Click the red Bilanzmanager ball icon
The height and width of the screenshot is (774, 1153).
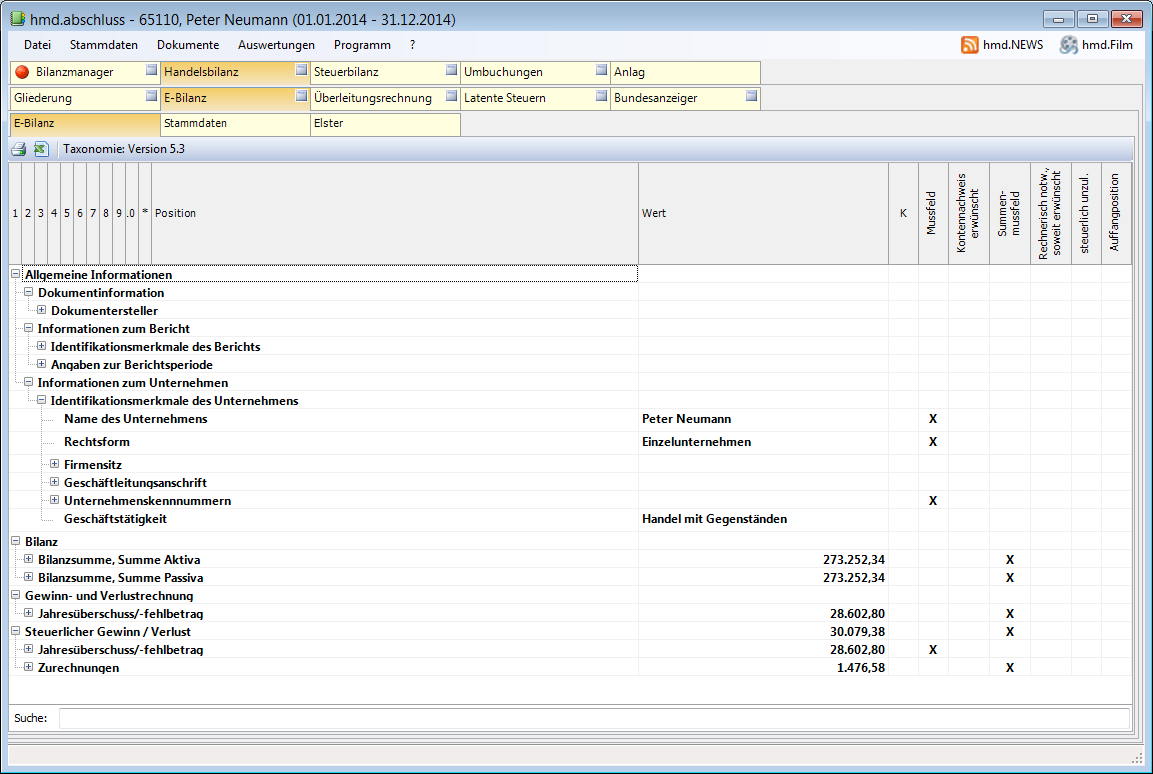[x=22, y=72]
